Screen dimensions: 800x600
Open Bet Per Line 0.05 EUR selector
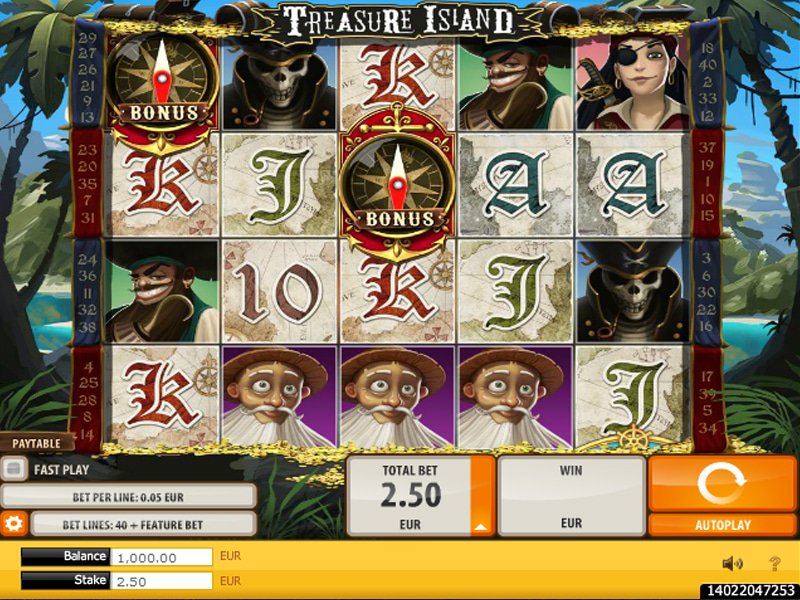coord(129,497)
